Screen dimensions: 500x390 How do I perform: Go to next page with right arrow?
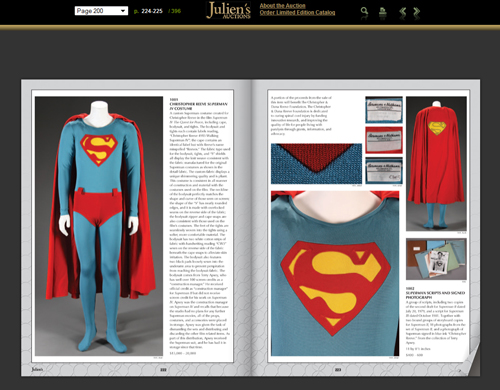tap(416, 12)
